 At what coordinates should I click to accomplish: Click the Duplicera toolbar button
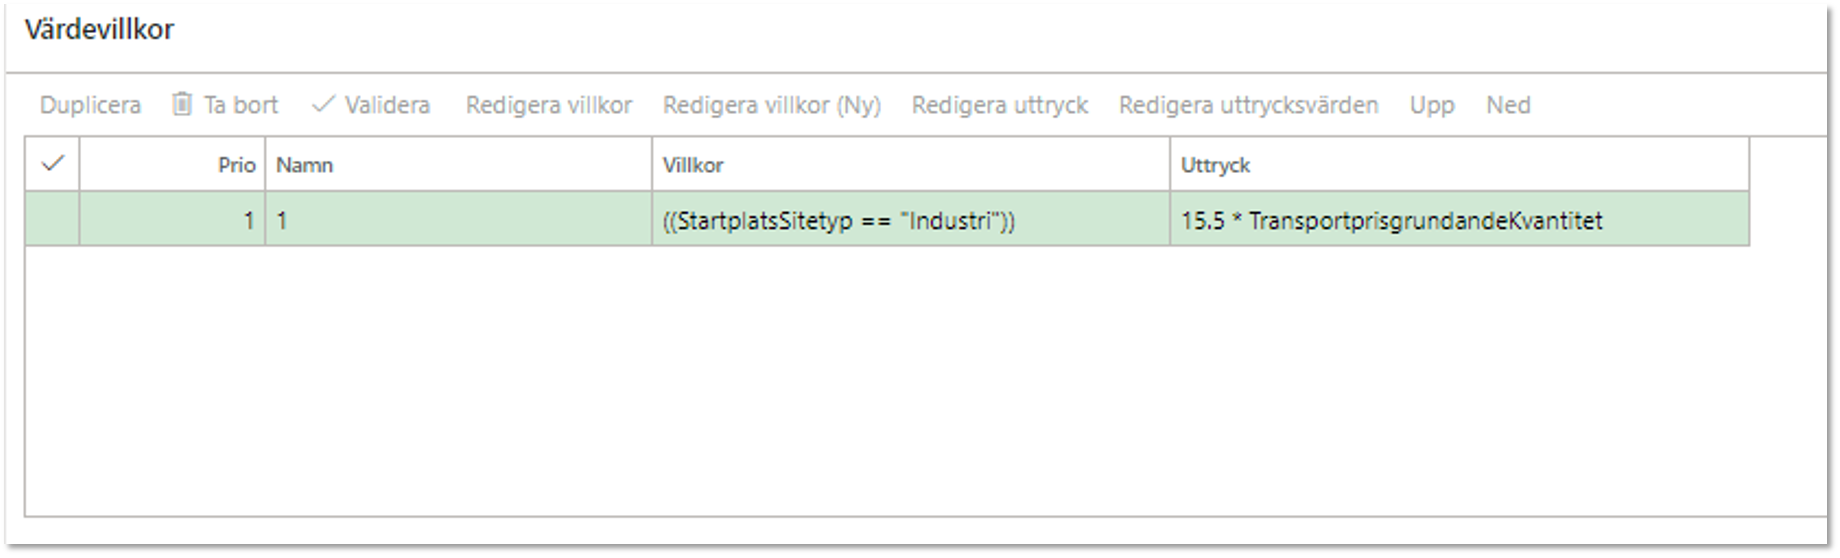(90, 105)
